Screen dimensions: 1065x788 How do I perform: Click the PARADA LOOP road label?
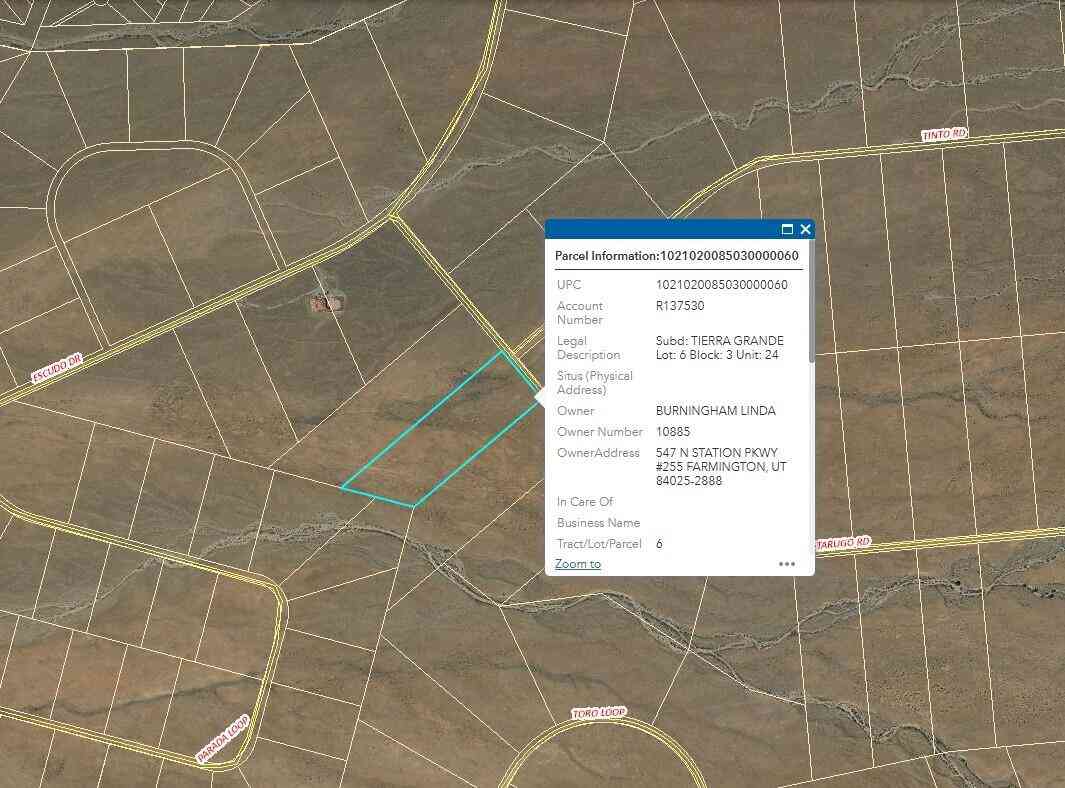pyautogui.click(x=223, y=739)
